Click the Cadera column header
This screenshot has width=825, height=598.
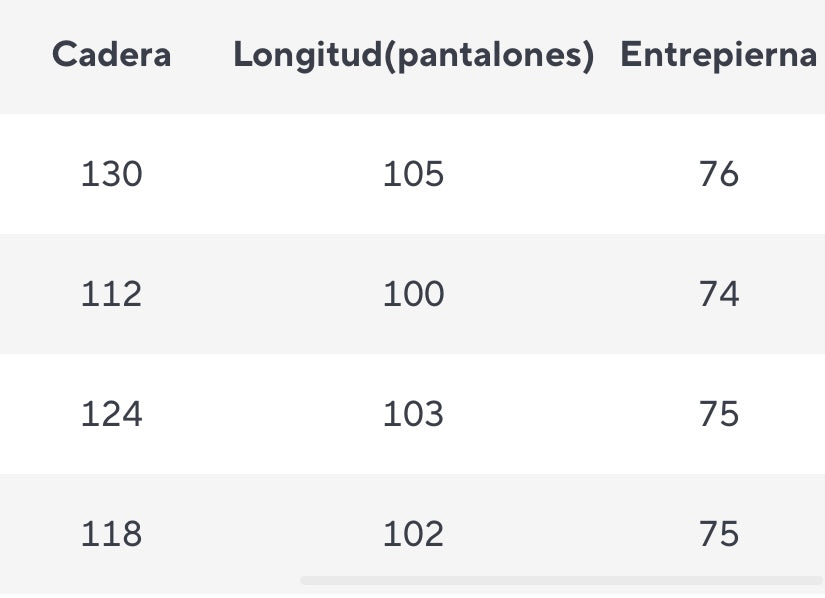click(112, 54)
